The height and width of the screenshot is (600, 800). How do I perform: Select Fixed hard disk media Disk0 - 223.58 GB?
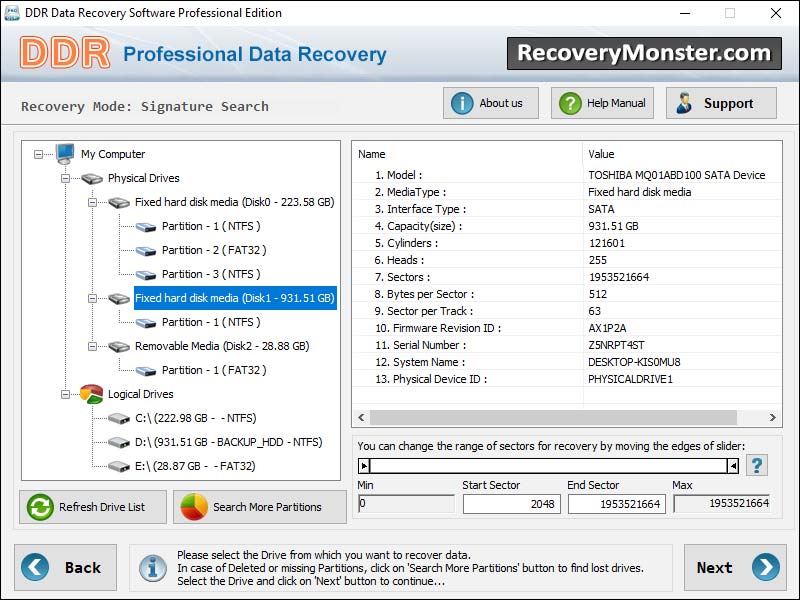click(x=235, y=202)
